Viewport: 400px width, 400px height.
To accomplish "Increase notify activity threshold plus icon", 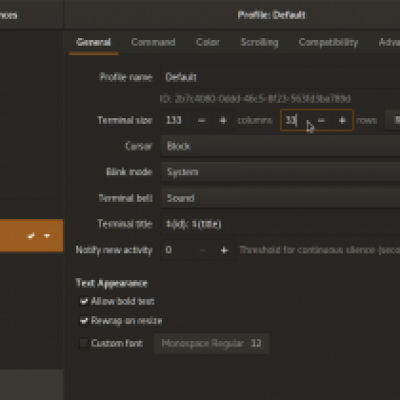I will (x=224, y=250).
